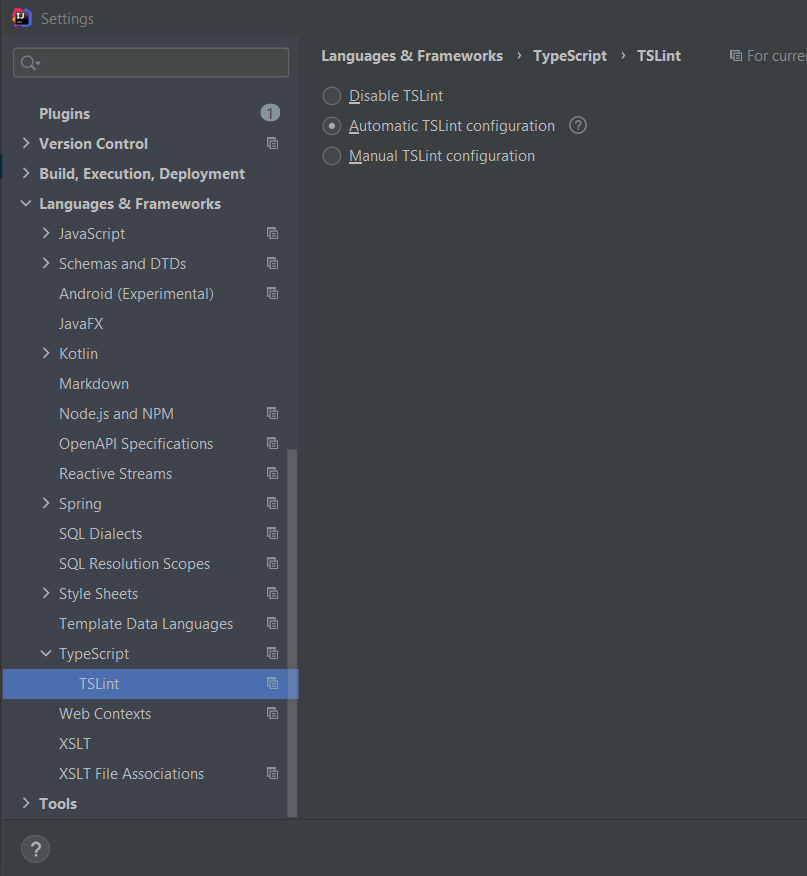807x876 pixels.
Task: Click project-level icon next to SQL Resolution Scopes
Action: click(272, 564)
